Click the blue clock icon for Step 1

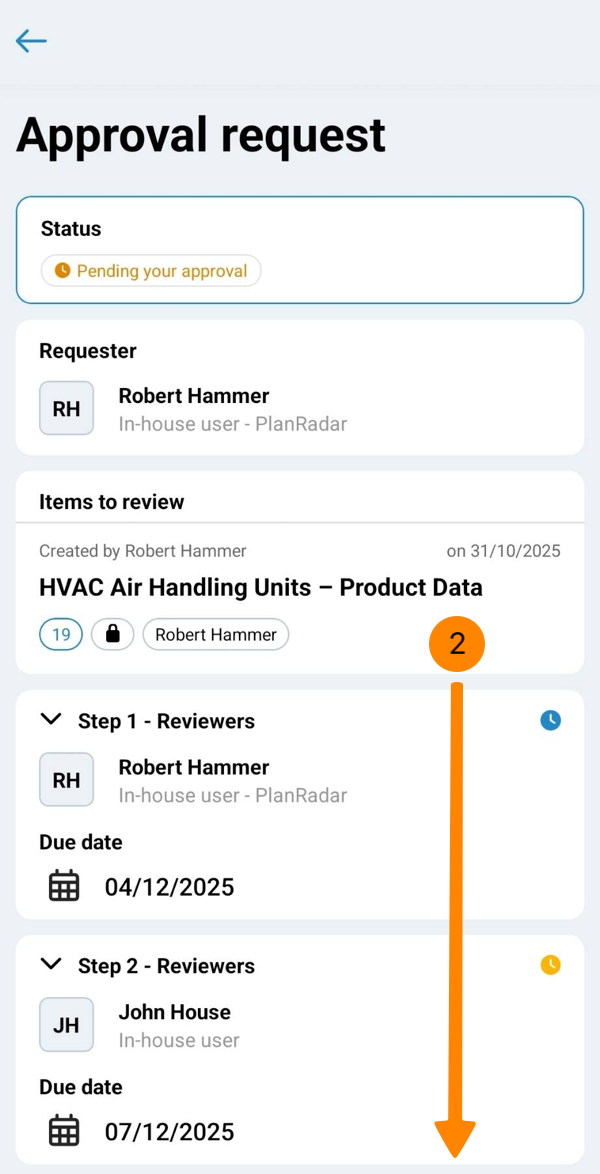[550, 720]
